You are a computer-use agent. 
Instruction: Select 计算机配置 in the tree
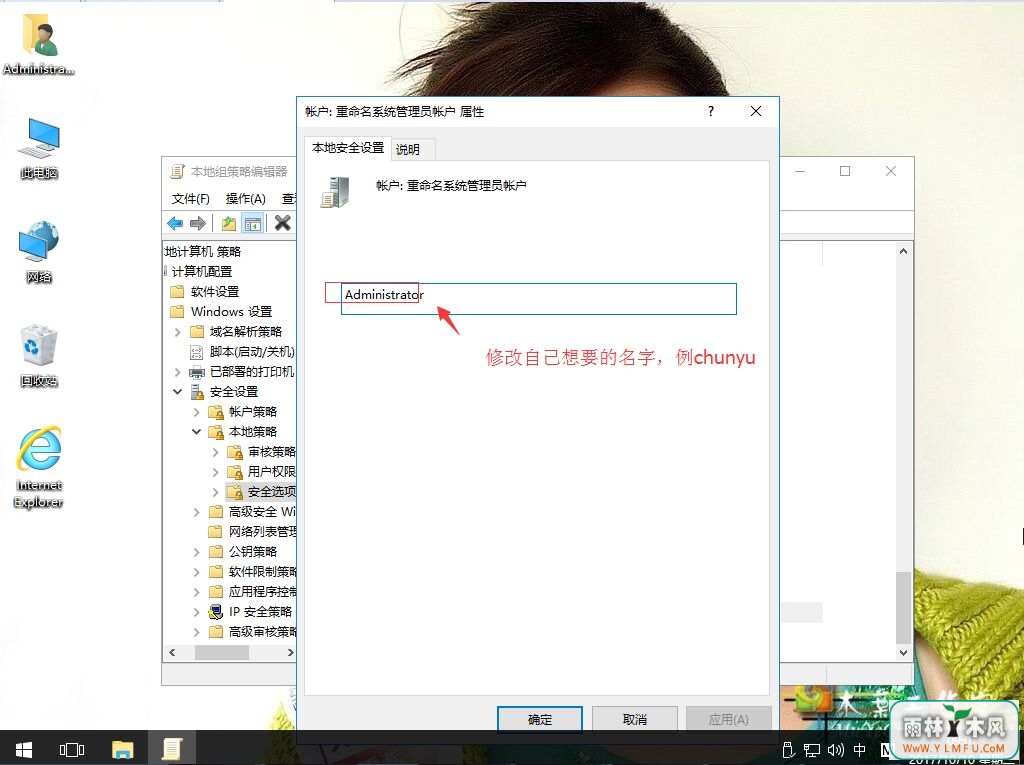201,271
